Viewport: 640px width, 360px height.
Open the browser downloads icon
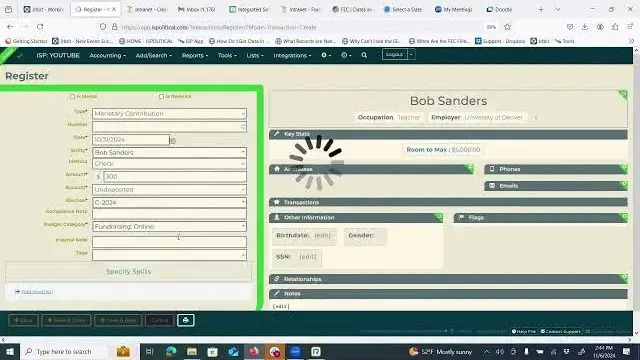coord(584,27)
